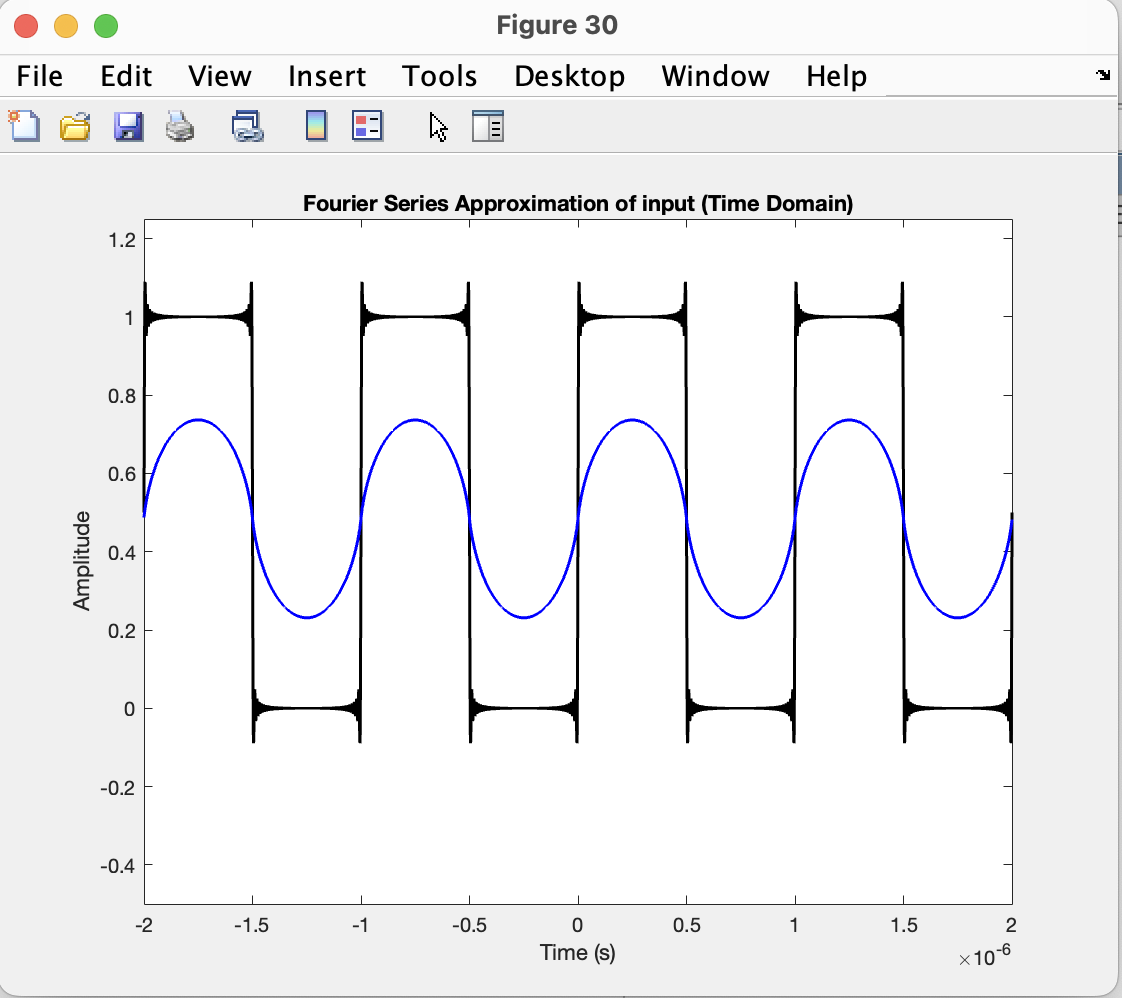Screen dimensions: 1122x998
Task: Open the View menu
Action: 219,76
